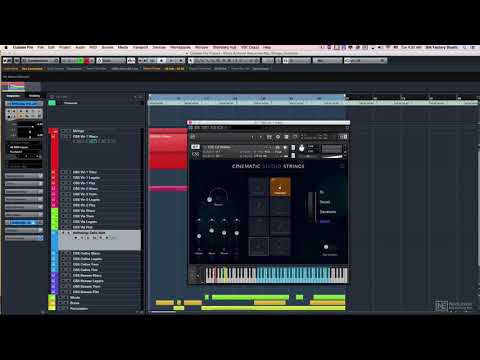Open the Edit menu
The width and height of the screenshot is (480, 360).
pos(51,48)
